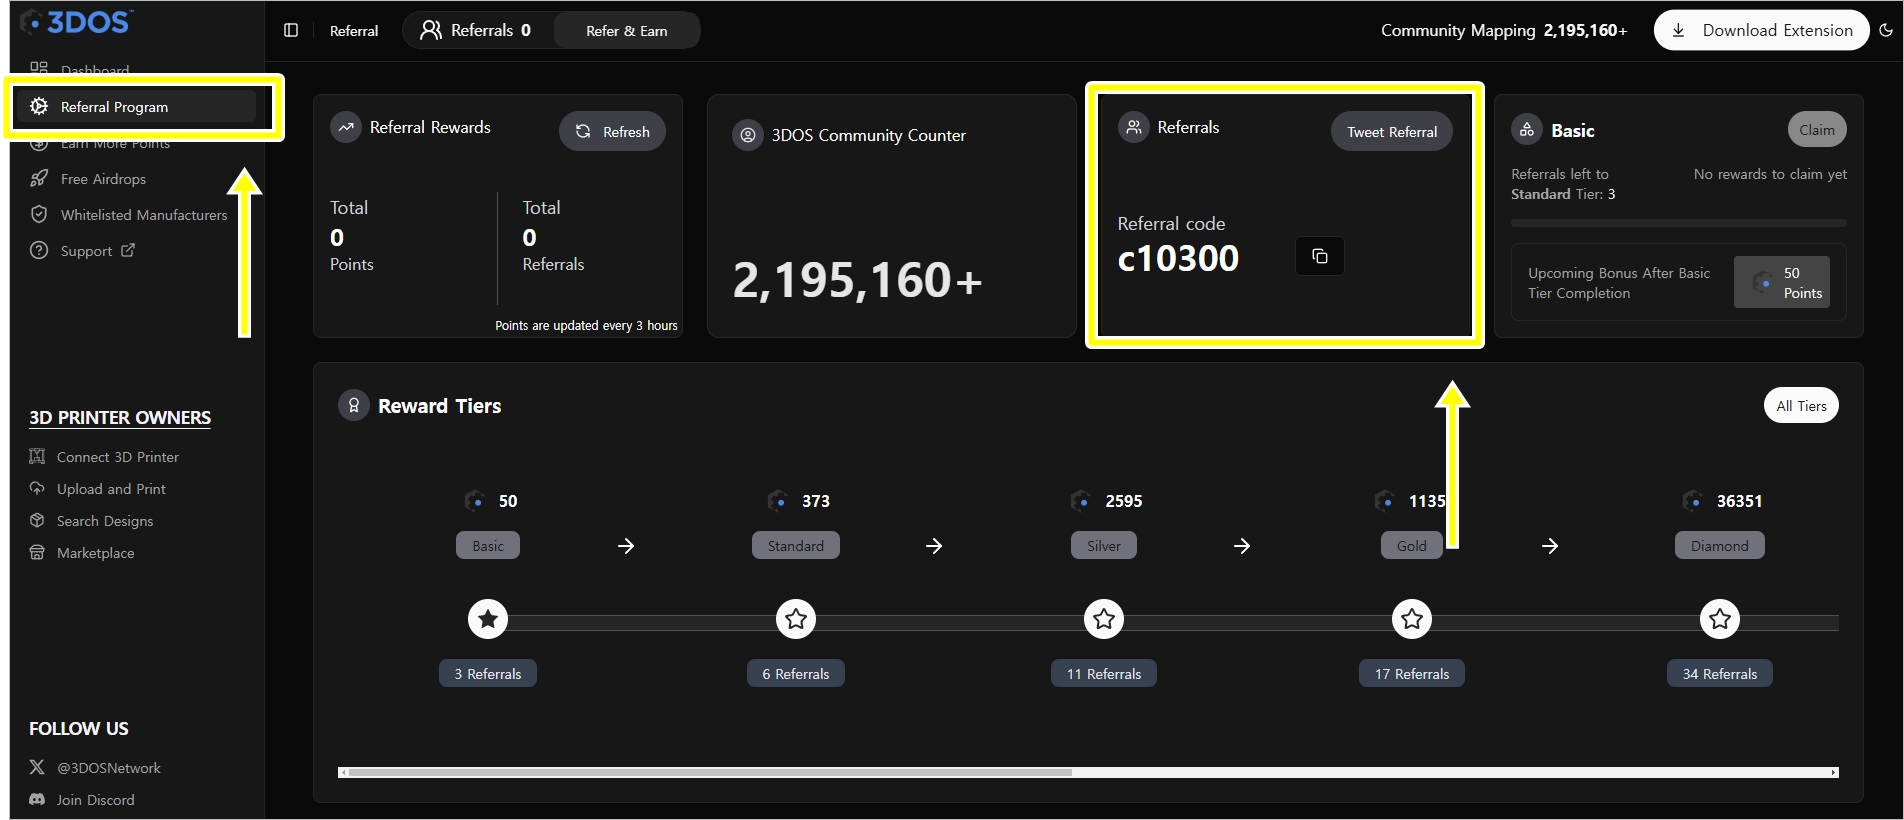
Task: Click the star above 11 Referrals
Action: coord(1104,619)
